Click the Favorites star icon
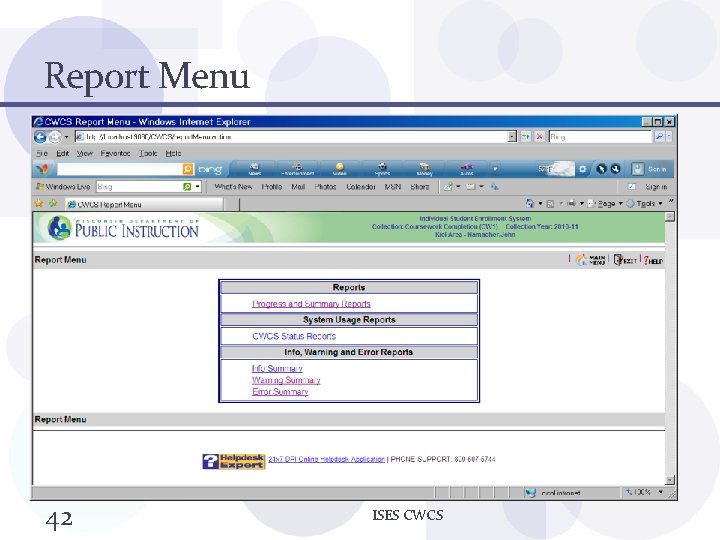 (x=39, y=203)
